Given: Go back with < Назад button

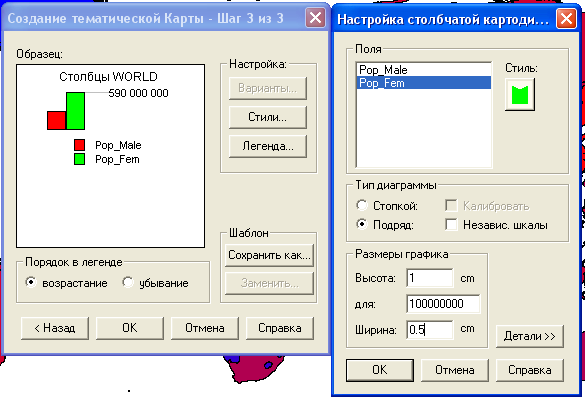Looking at the screenshot, I should [x=55, y=328].
